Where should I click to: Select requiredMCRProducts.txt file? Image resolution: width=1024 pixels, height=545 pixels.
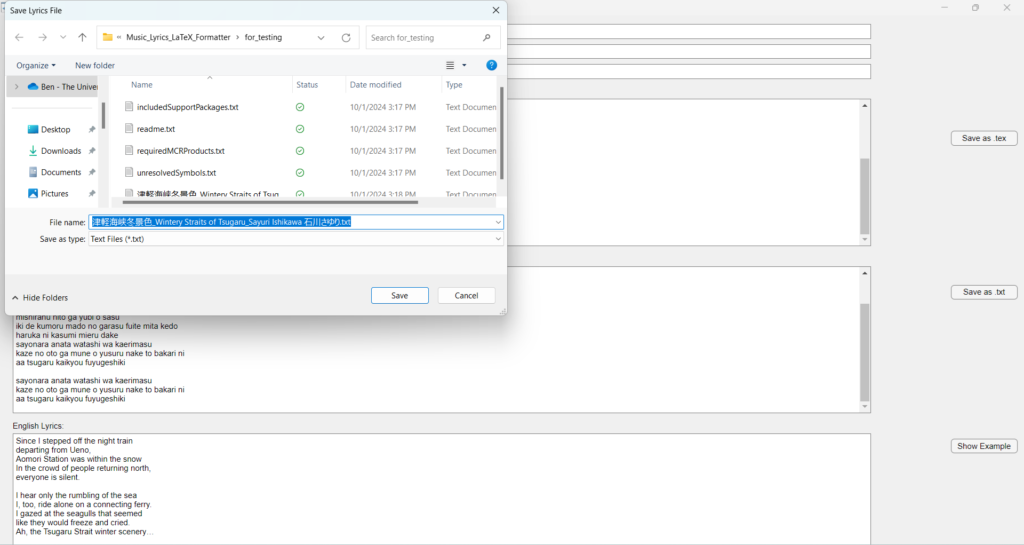[x=180, y=151]
